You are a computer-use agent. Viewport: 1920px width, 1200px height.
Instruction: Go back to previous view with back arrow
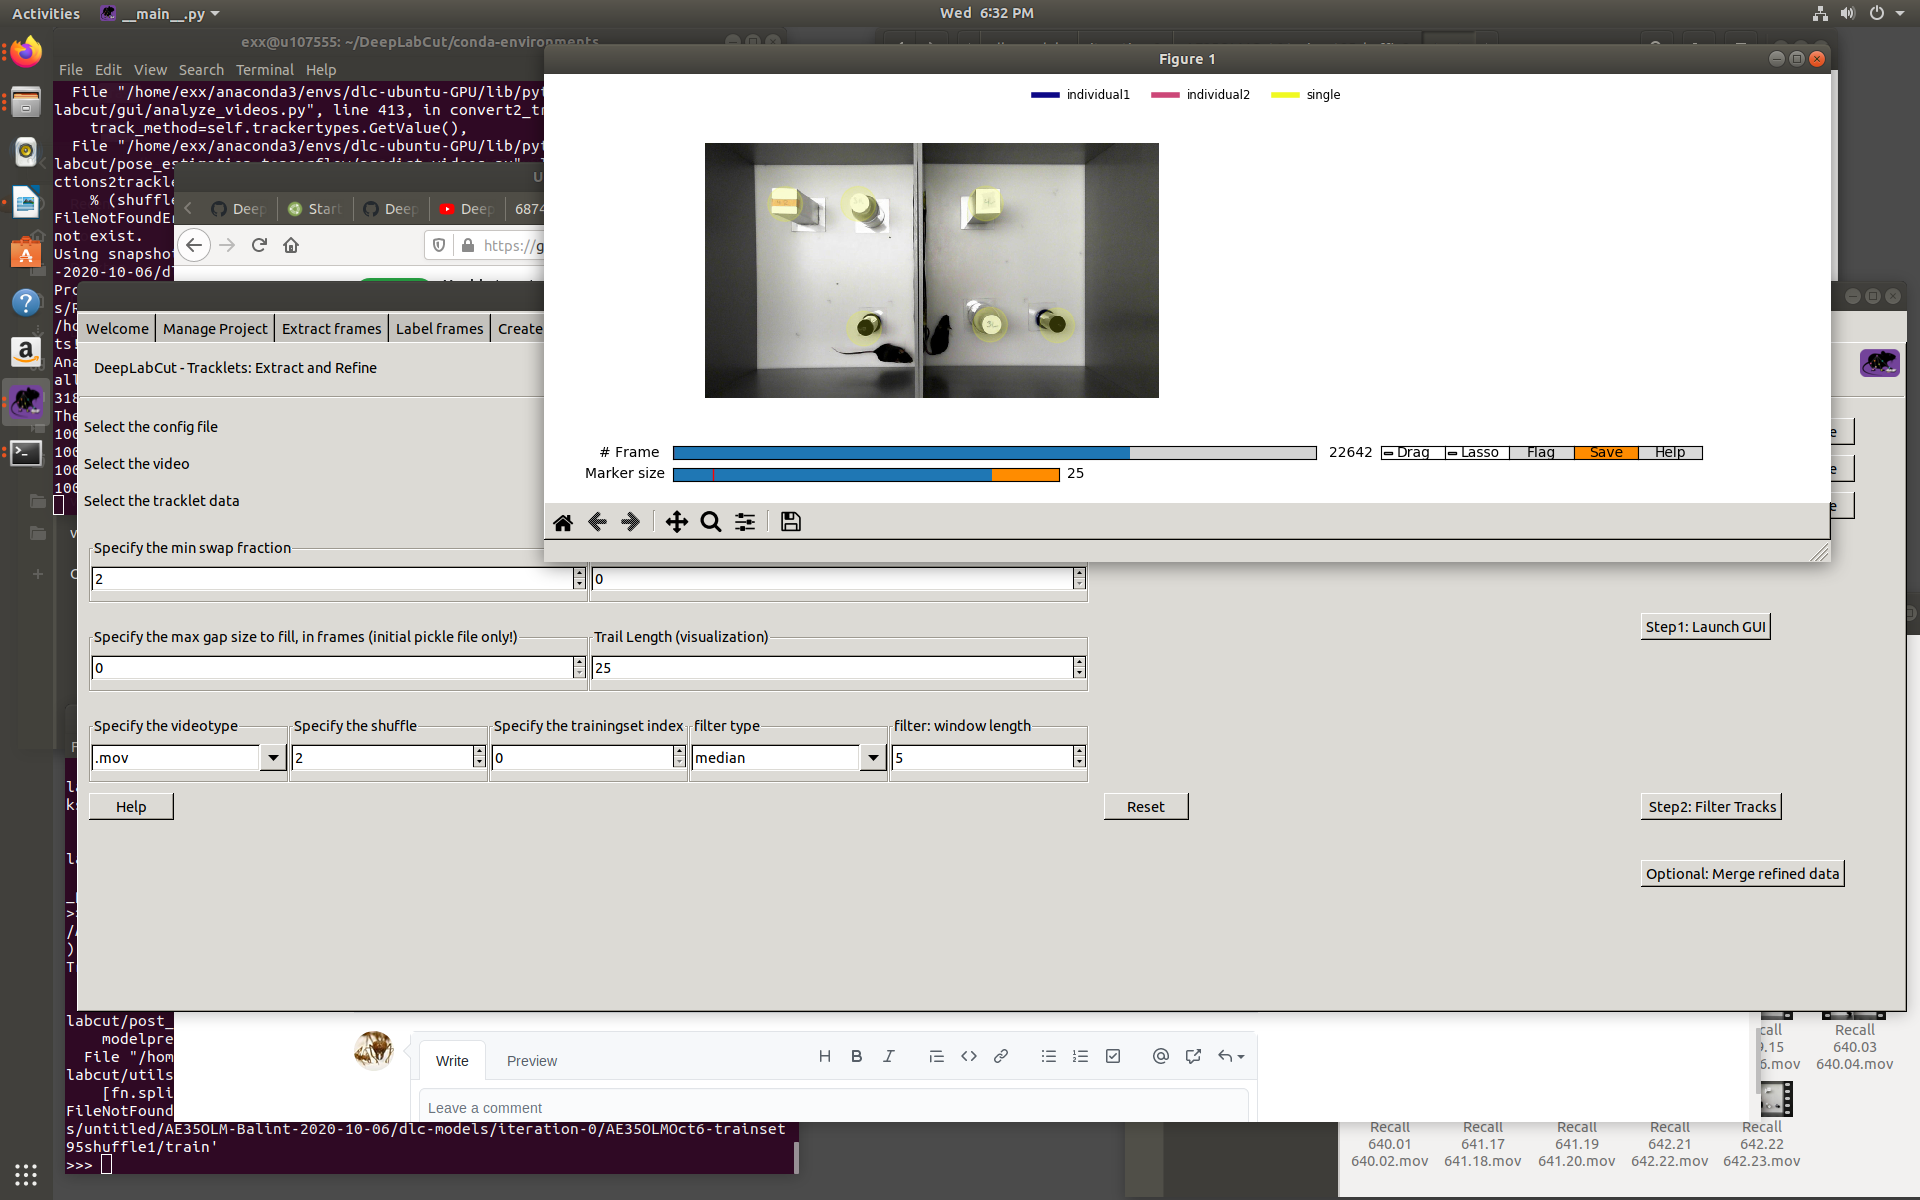coord(598,521)
